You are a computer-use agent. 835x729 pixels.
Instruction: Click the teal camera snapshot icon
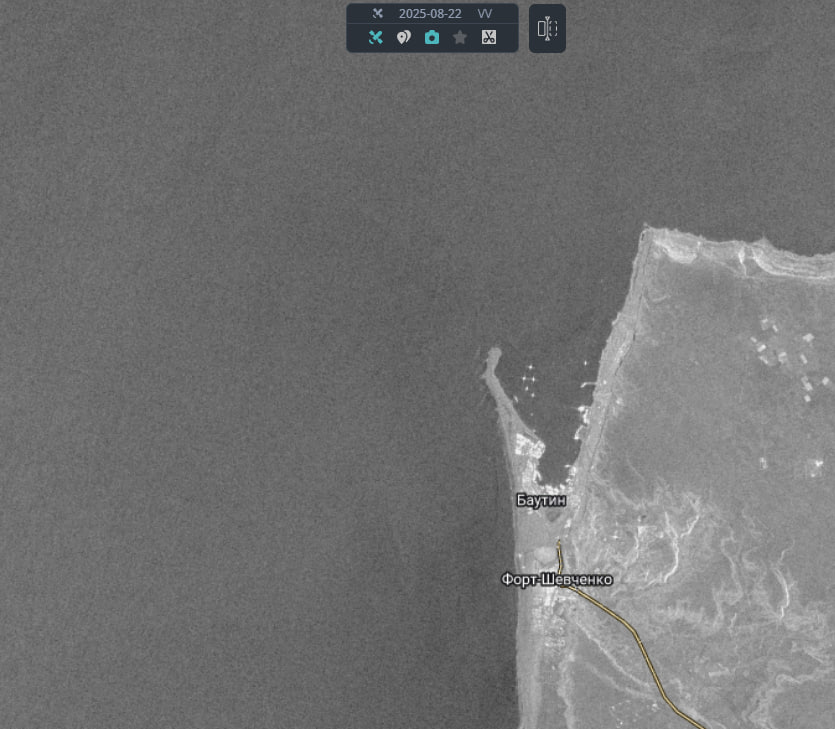pos(432,37)
